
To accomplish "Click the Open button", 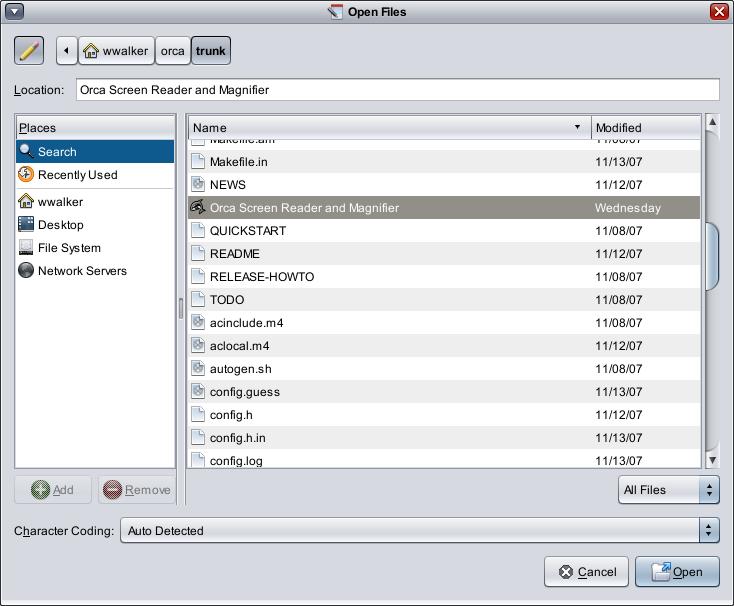I will click(x=677, y=572).
